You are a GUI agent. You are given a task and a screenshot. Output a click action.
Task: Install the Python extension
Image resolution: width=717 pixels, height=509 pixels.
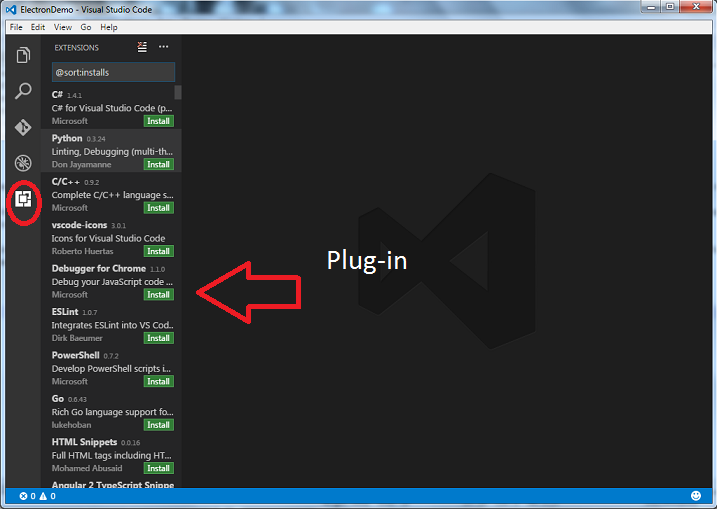point(159,165)
